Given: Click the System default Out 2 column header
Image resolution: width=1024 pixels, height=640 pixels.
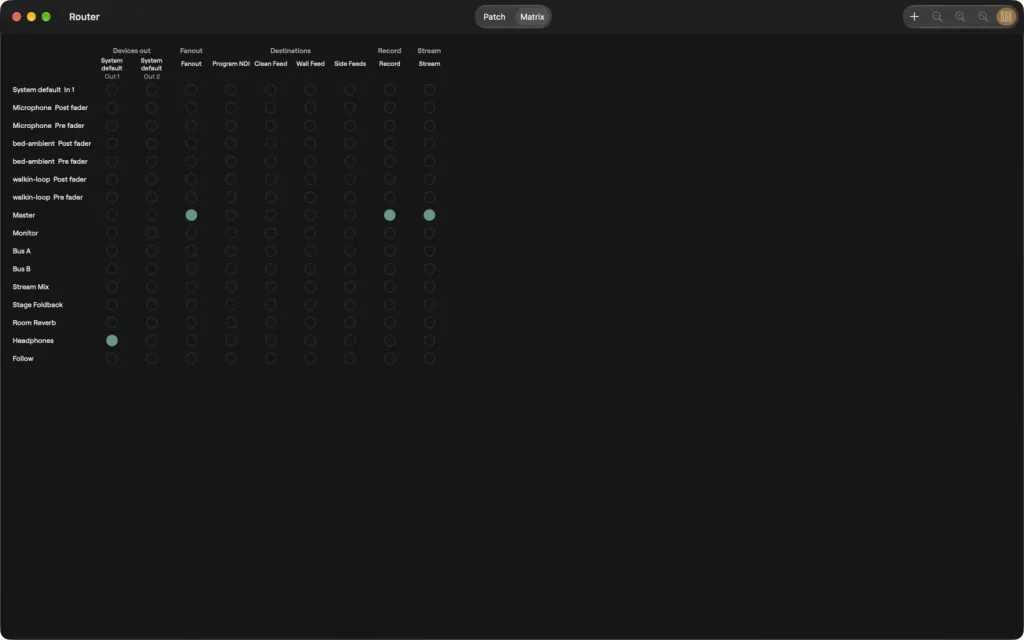Looking at the screenshot, I should click(152, 68).
